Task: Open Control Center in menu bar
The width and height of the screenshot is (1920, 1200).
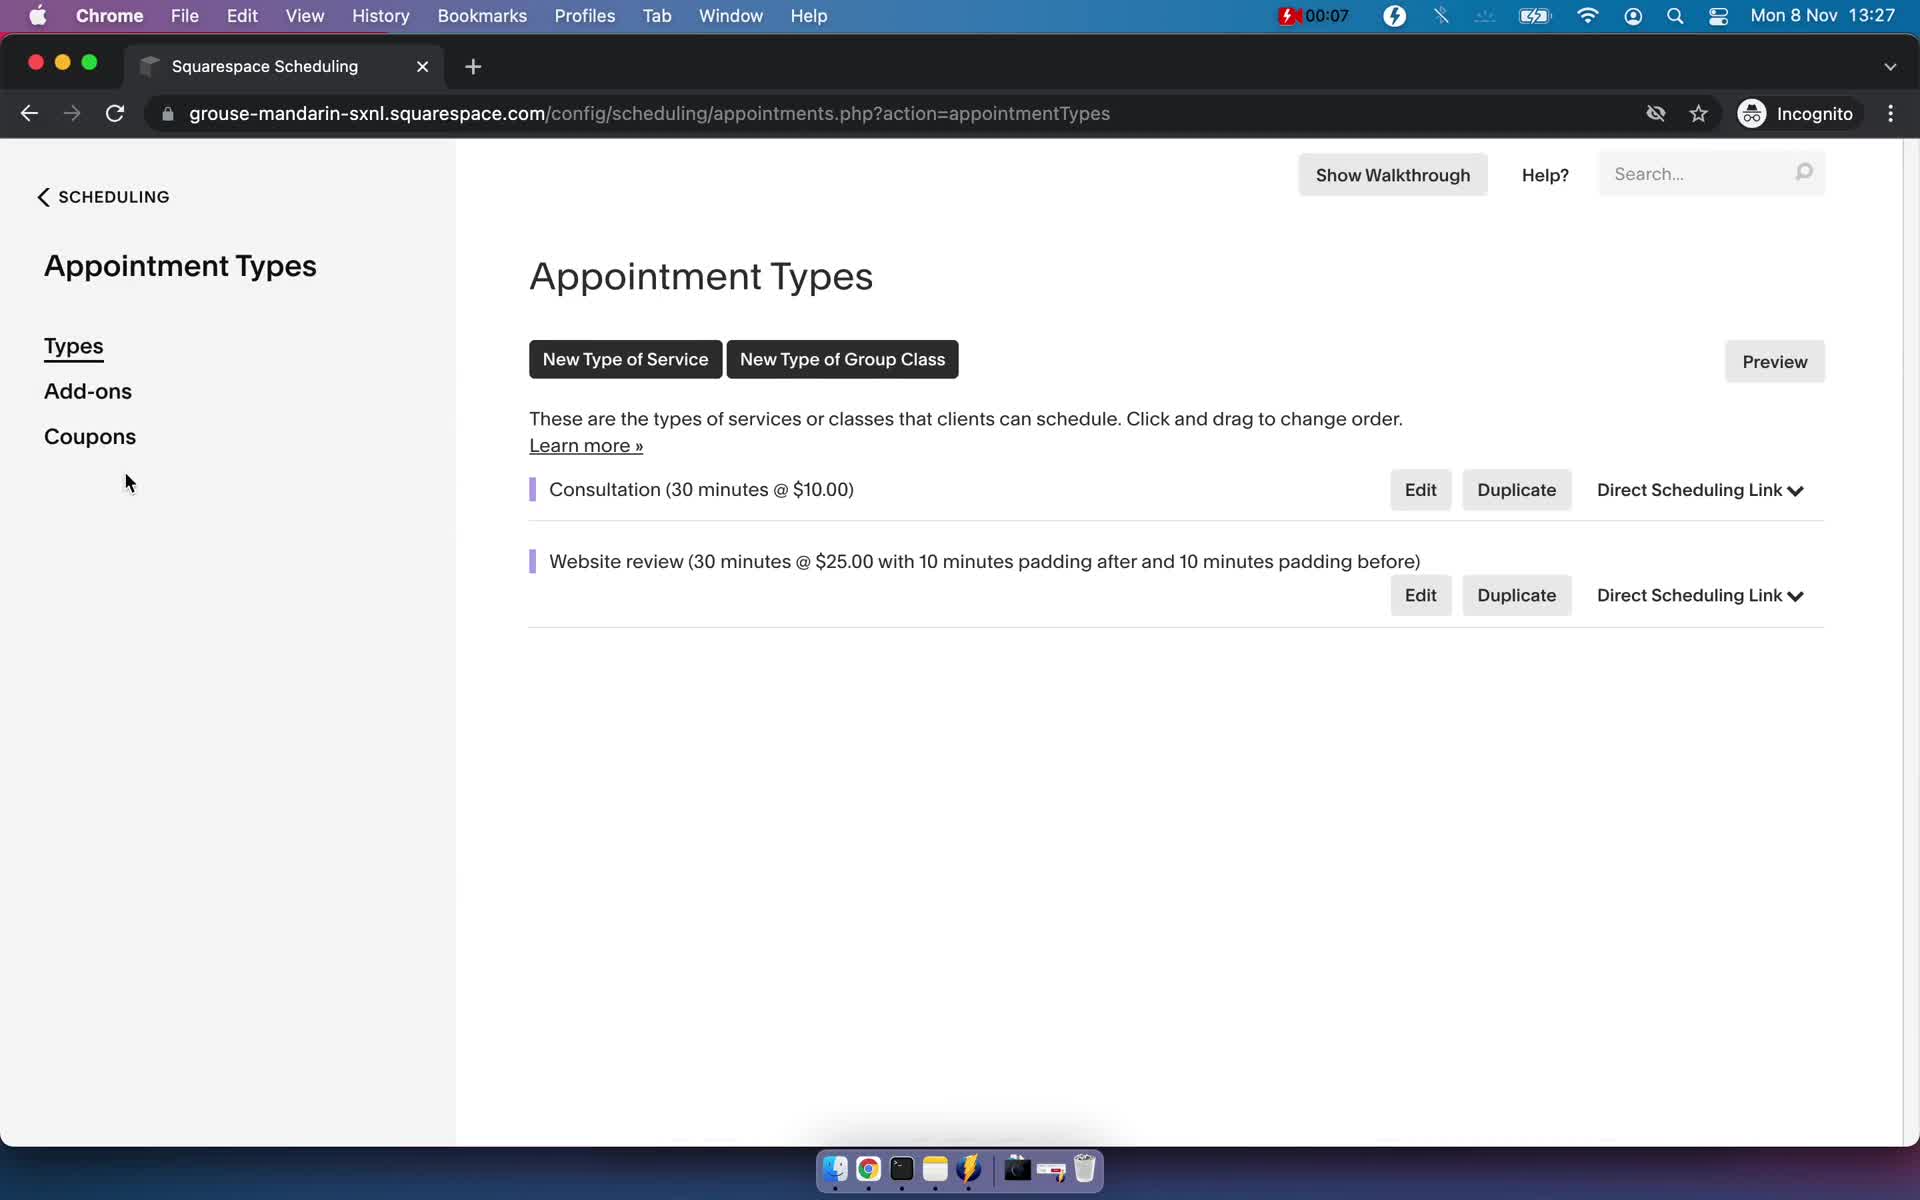Action: pos(1718,16)
